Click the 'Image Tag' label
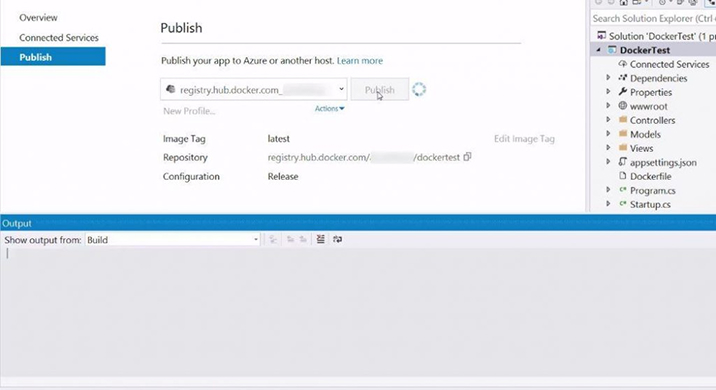The height and width of the screenshot is (390, 716). 184,139
